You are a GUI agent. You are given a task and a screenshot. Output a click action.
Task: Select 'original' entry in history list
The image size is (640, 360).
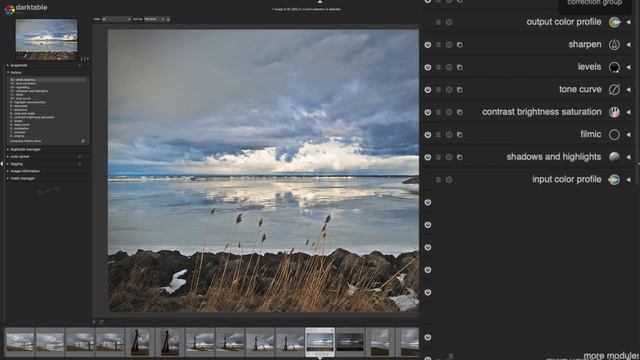[18, 136]
